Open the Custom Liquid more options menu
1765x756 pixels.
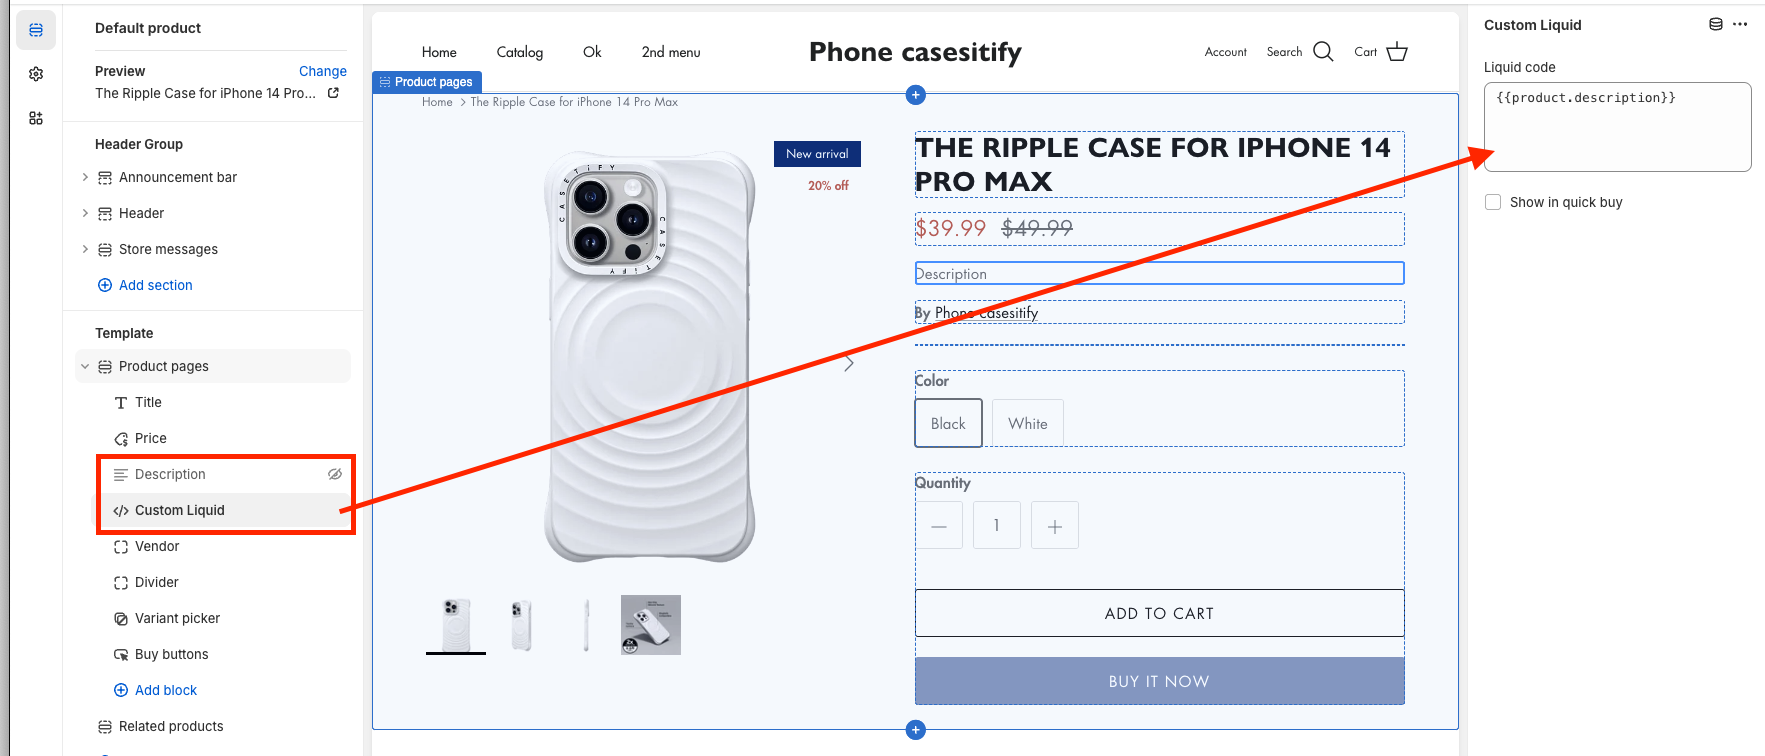(x=1740, y=25)
